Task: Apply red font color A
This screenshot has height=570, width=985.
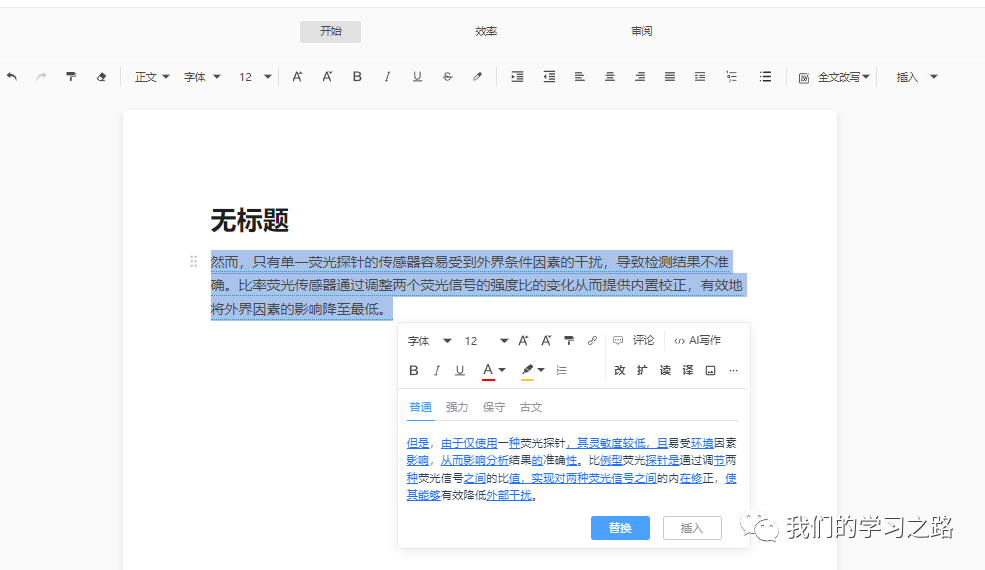Action: click(487, 370)
